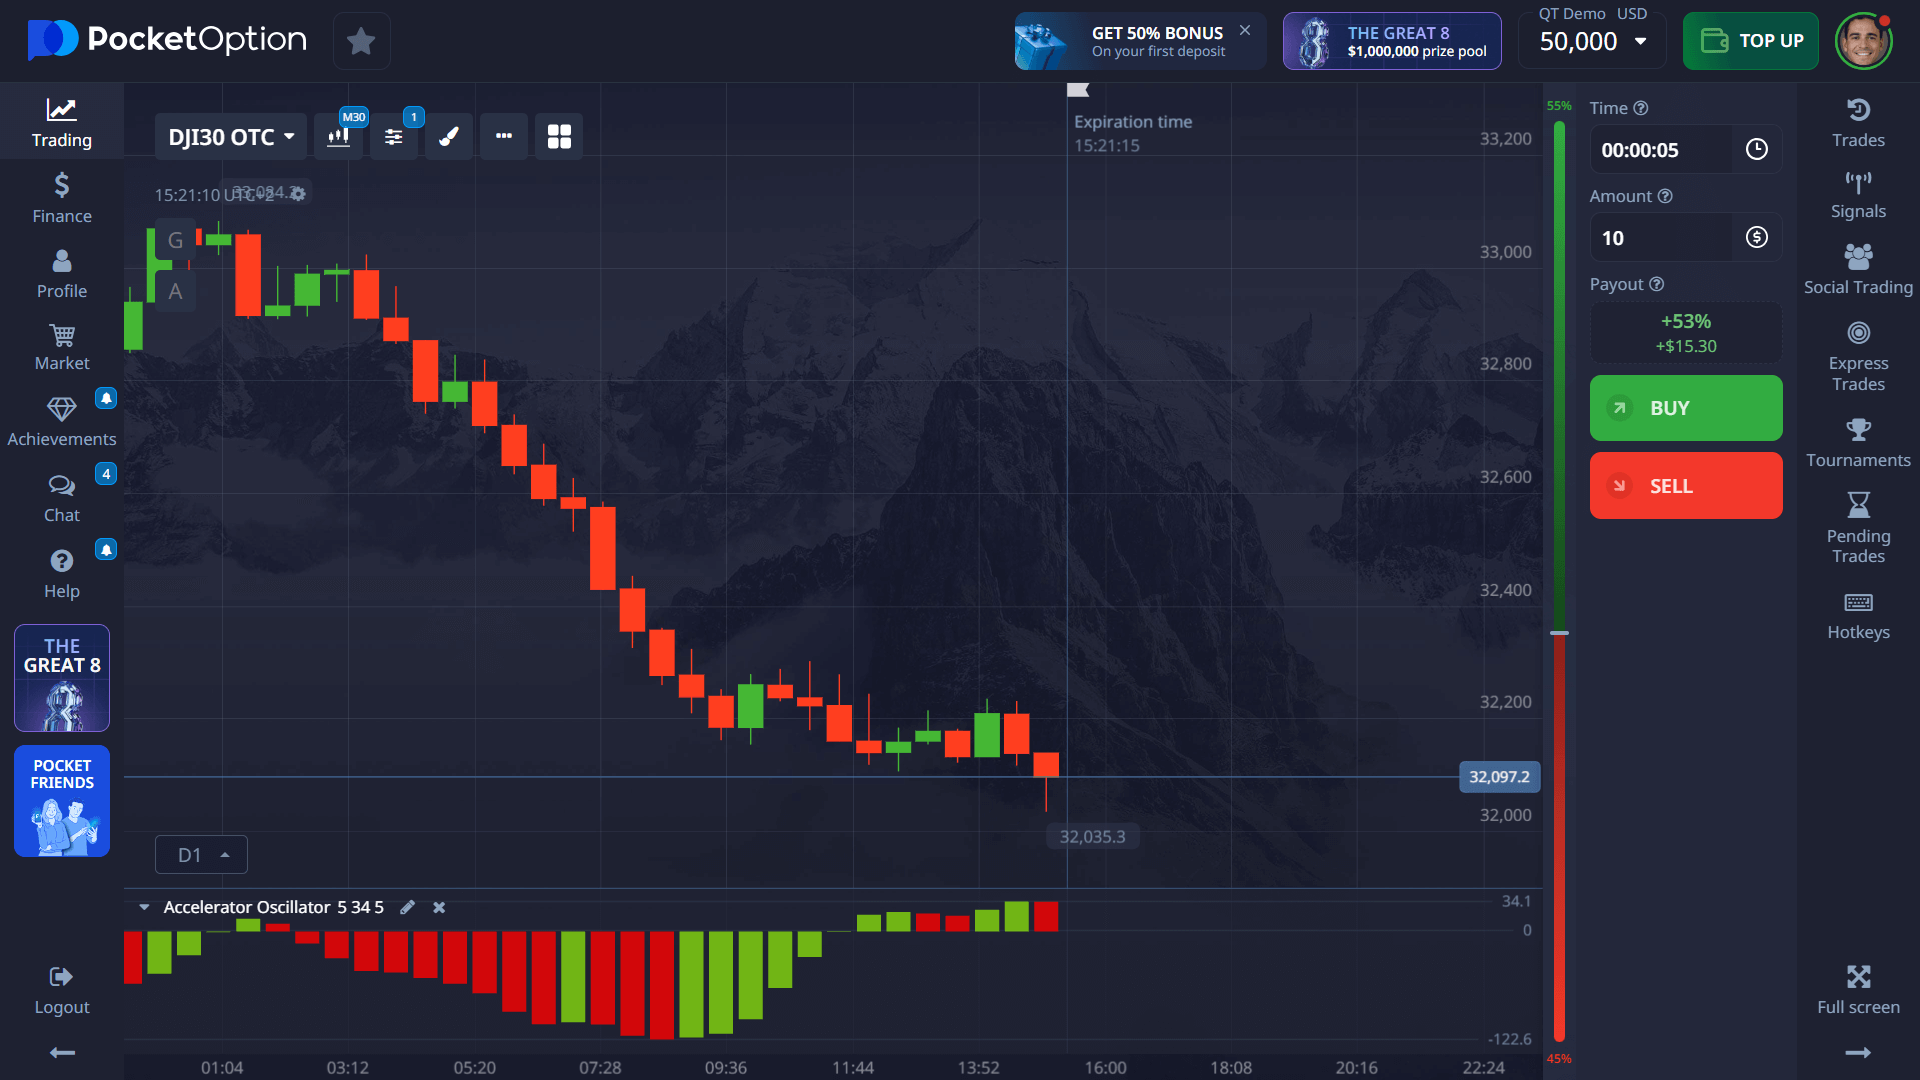Open Hotkeys panel

[x=1858, y=615]
